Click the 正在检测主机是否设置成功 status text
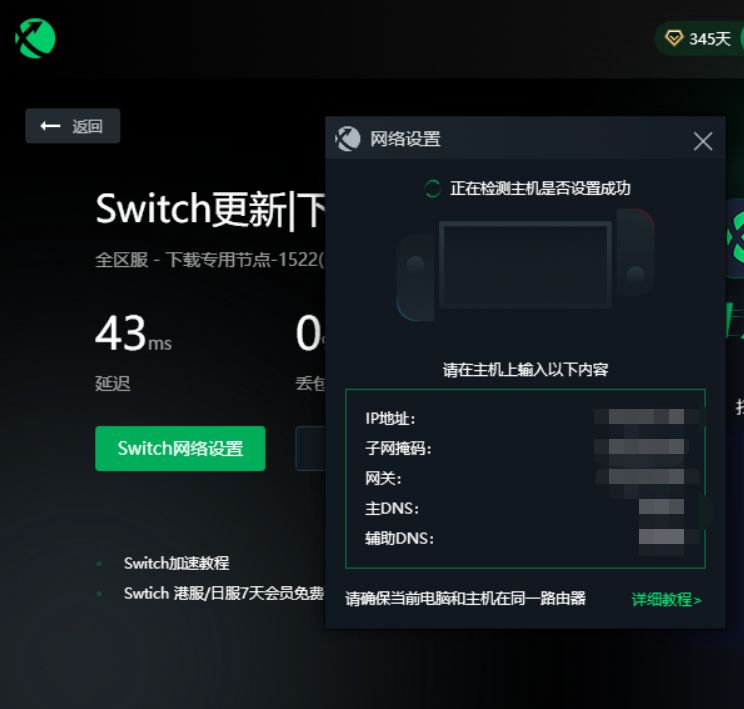The image size is (744, 709). (540, 188)
